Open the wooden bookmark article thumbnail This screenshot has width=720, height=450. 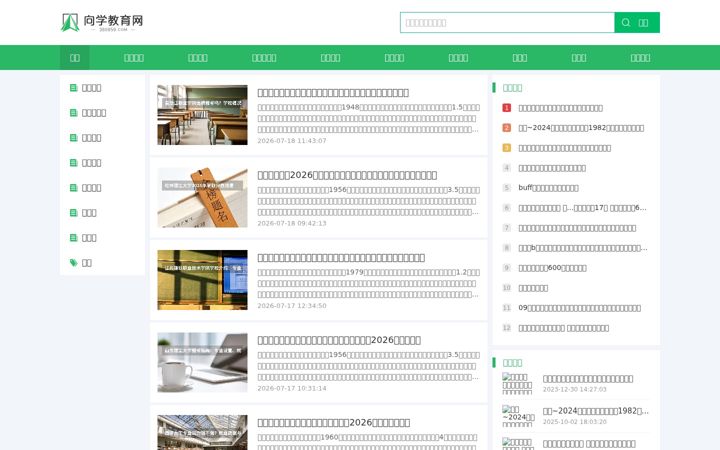point(202,197)
